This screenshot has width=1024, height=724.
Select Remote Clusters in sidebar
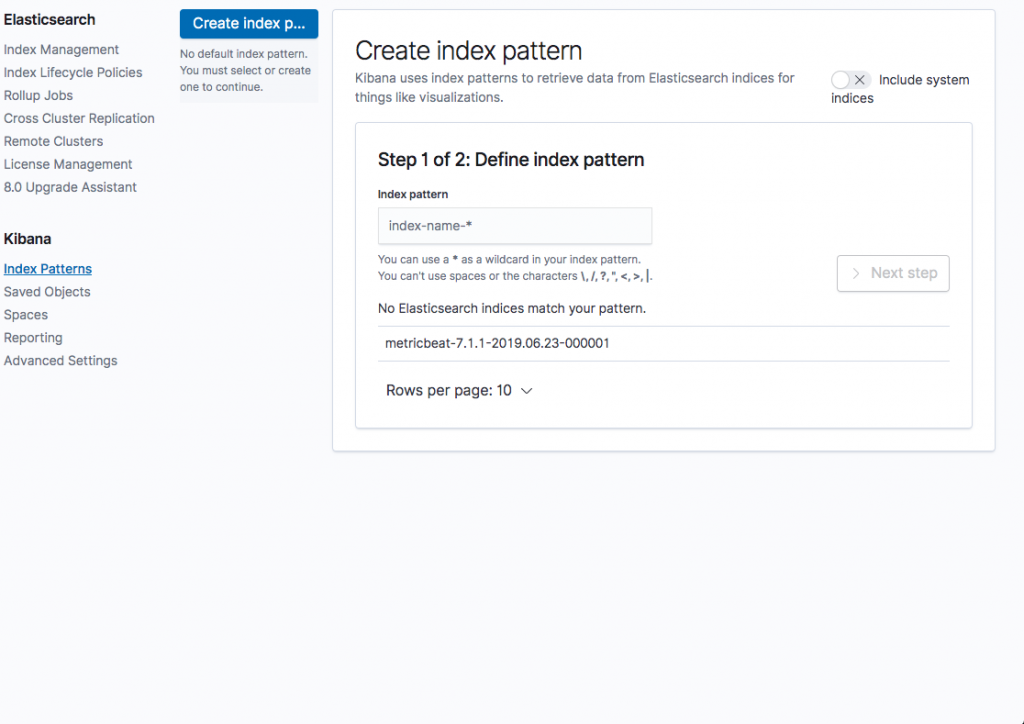tap(54, 141)
